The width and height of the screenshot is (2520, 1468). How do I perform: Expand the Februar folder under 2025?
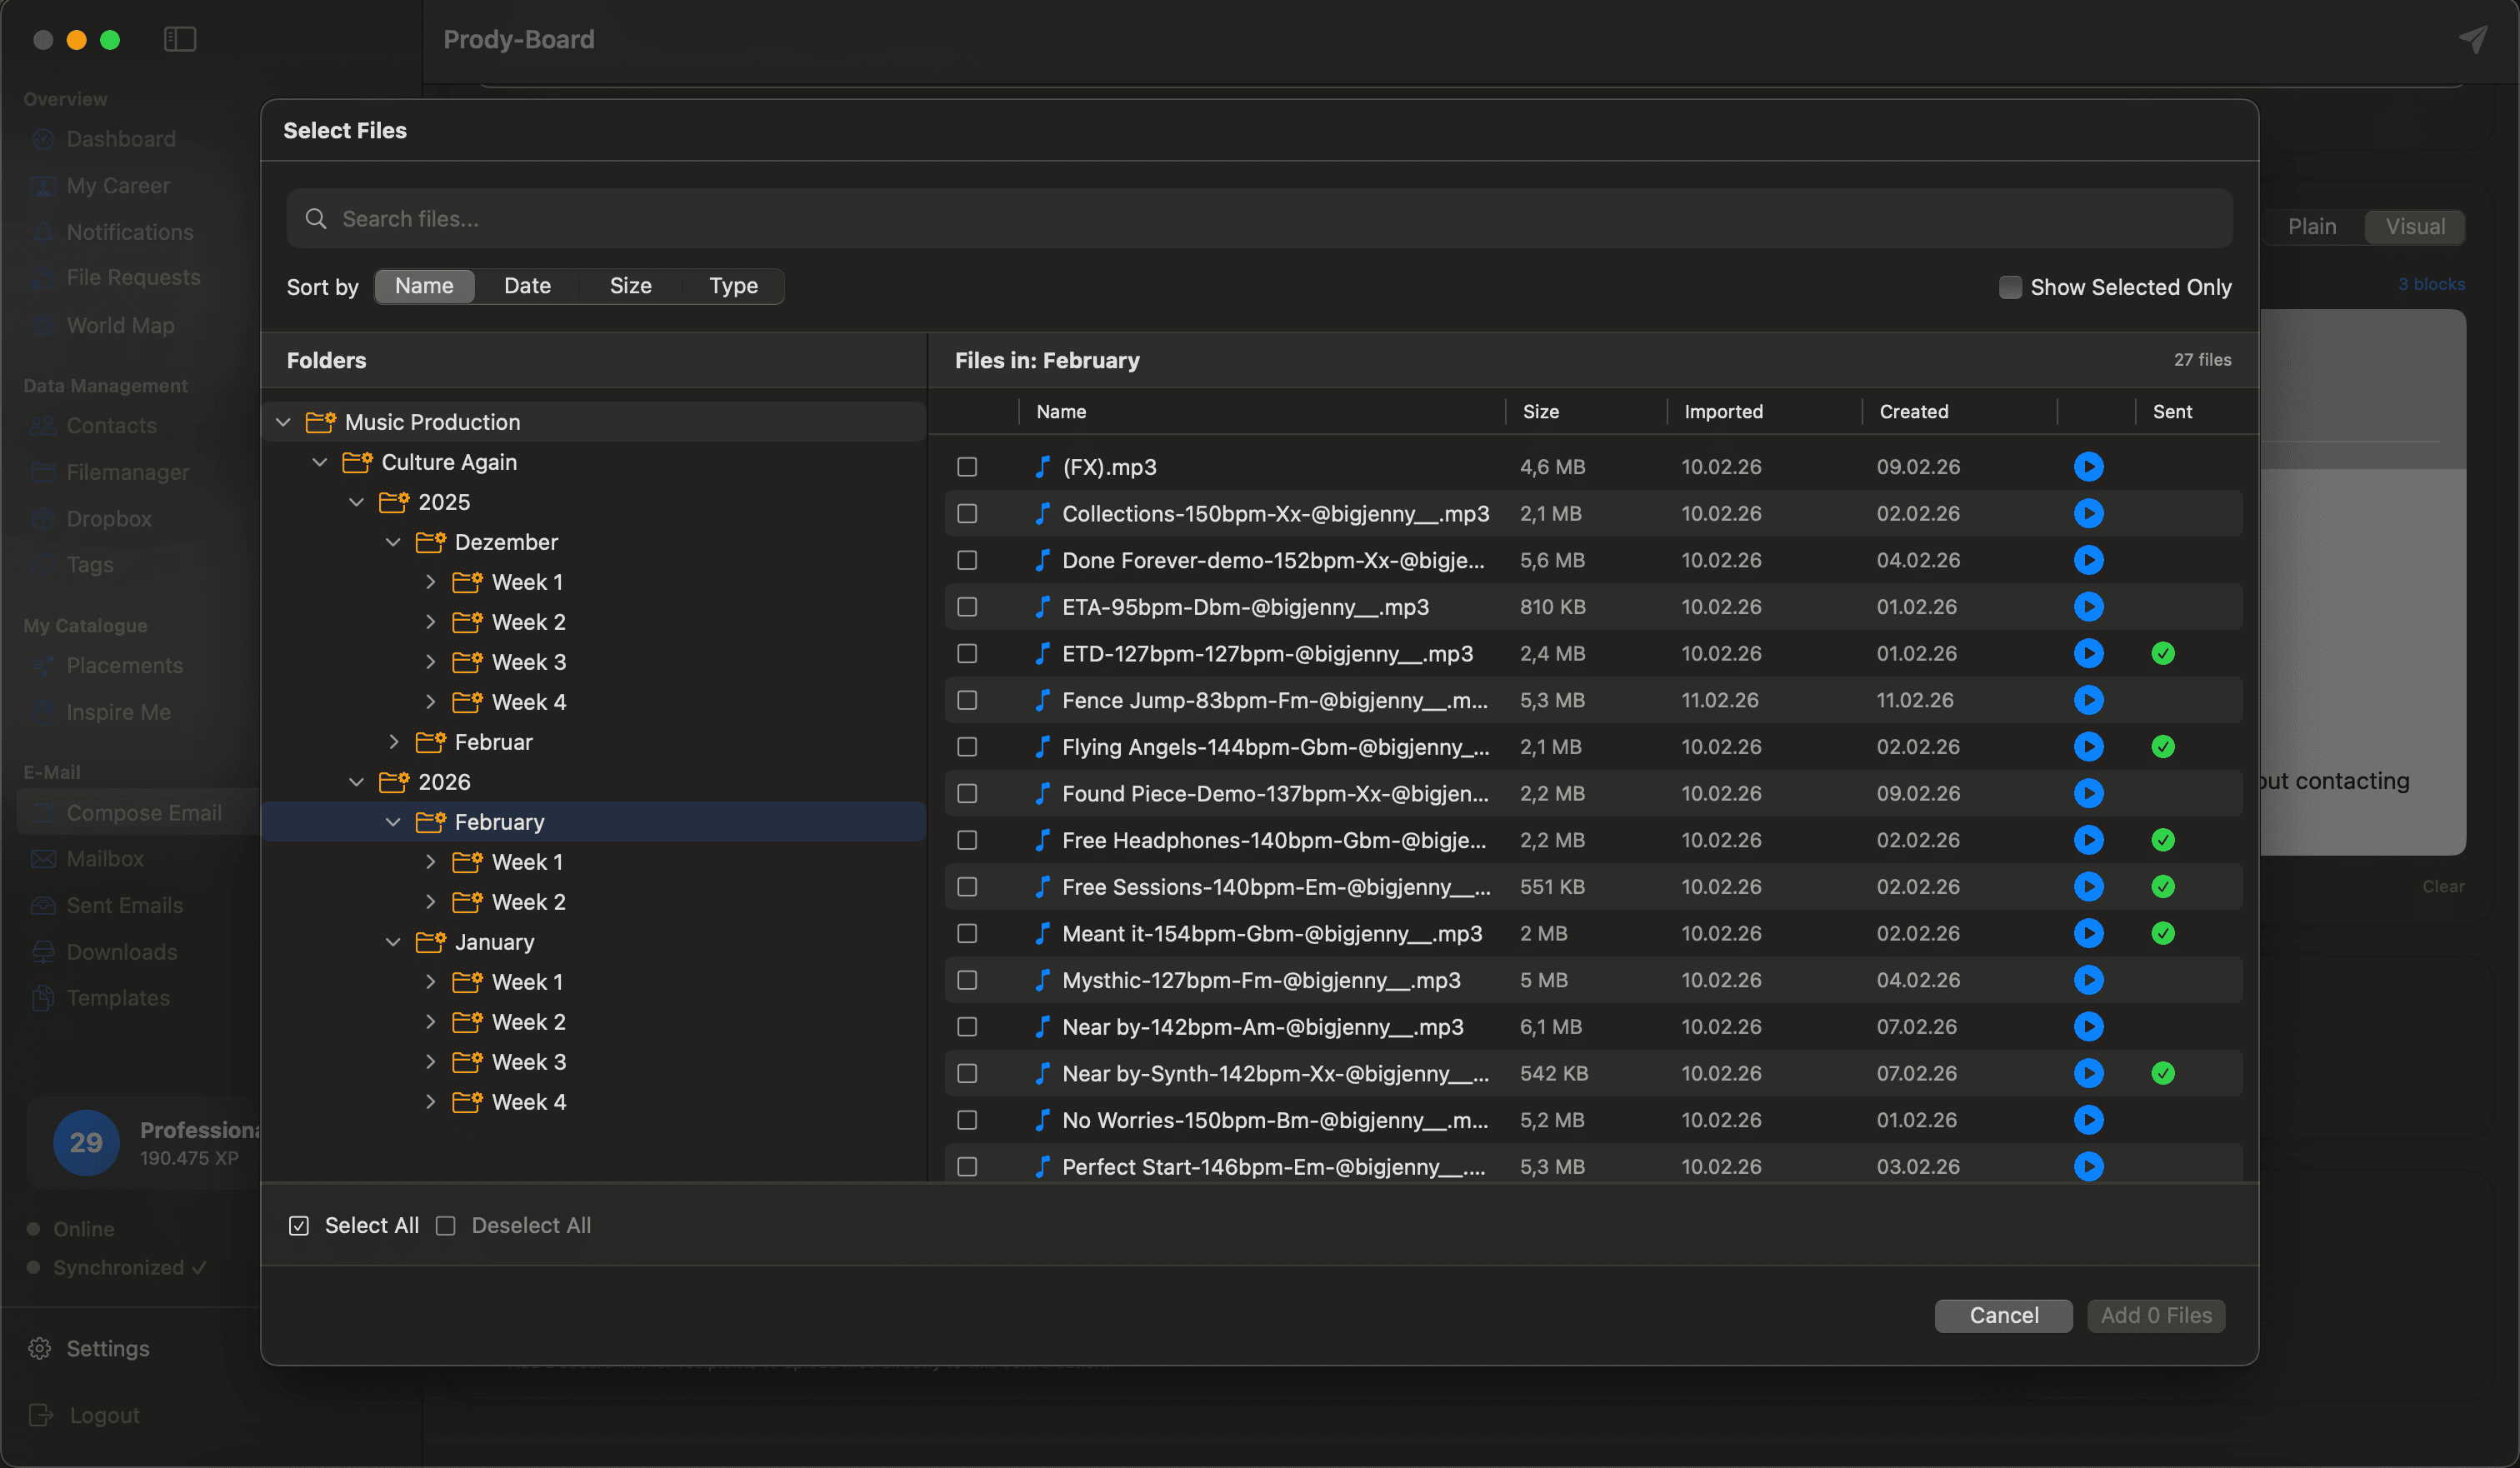click(392, 741)
